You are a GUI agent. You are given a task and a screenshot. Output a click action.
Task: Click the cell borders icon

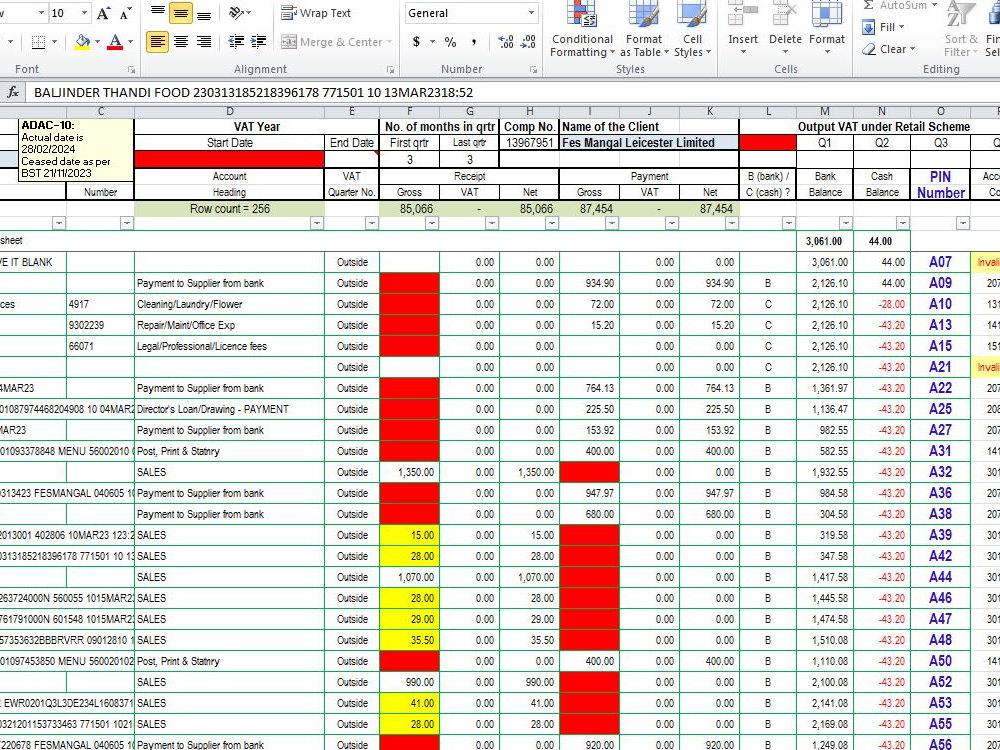[38, 42]
